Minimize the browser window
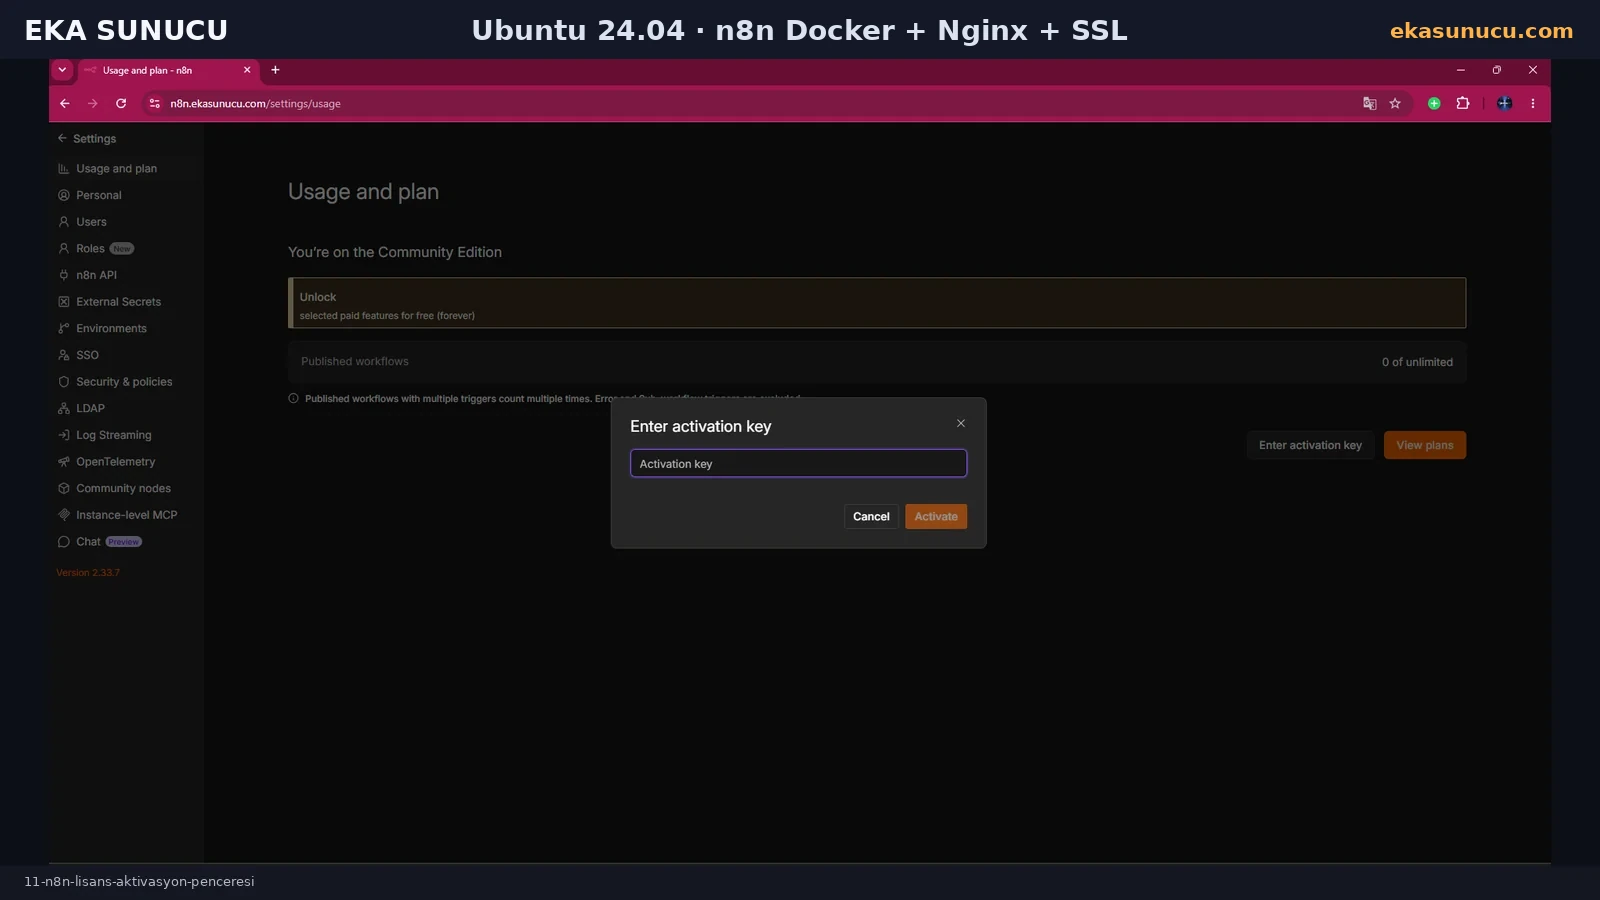The image size is (1600, 900). coord(1461,70)
